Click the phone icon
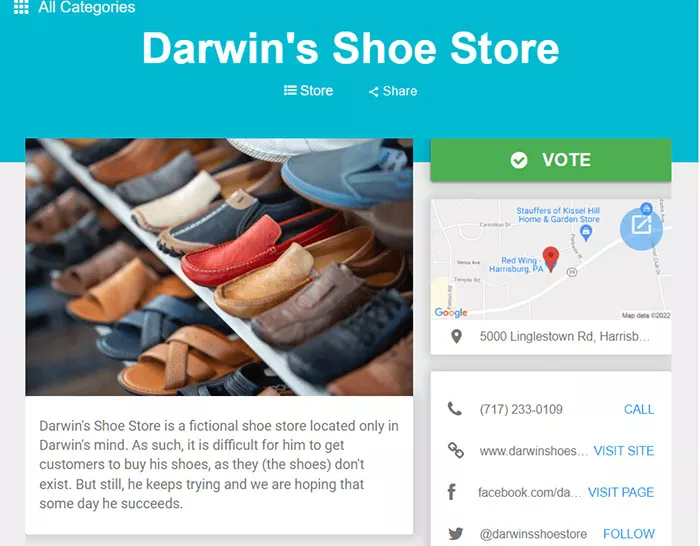Screen dimensions: 700x546 pyautogui.click(x=455, y=408)
